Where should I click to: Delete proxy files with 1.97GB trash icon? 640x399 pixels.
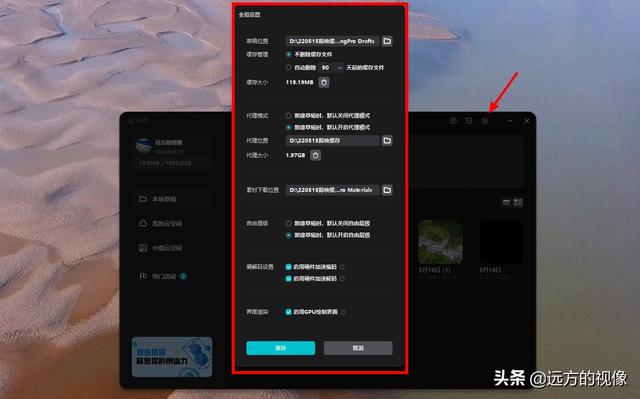pyautogui.click(x=316, y=155)
